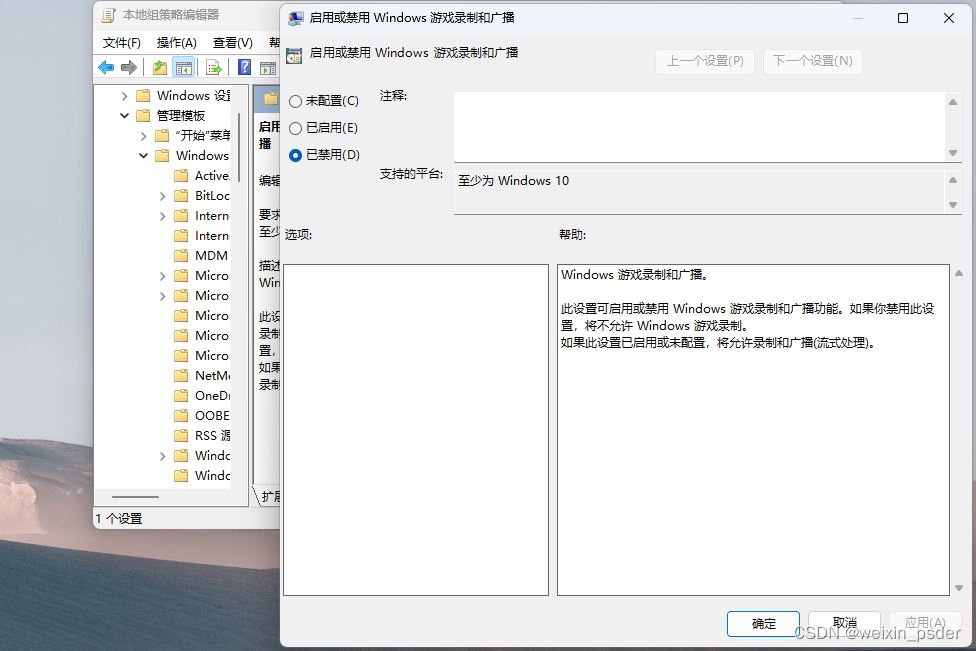
Task: Click the rightmost window-pane toolbar icon
Action: (266, 67)
